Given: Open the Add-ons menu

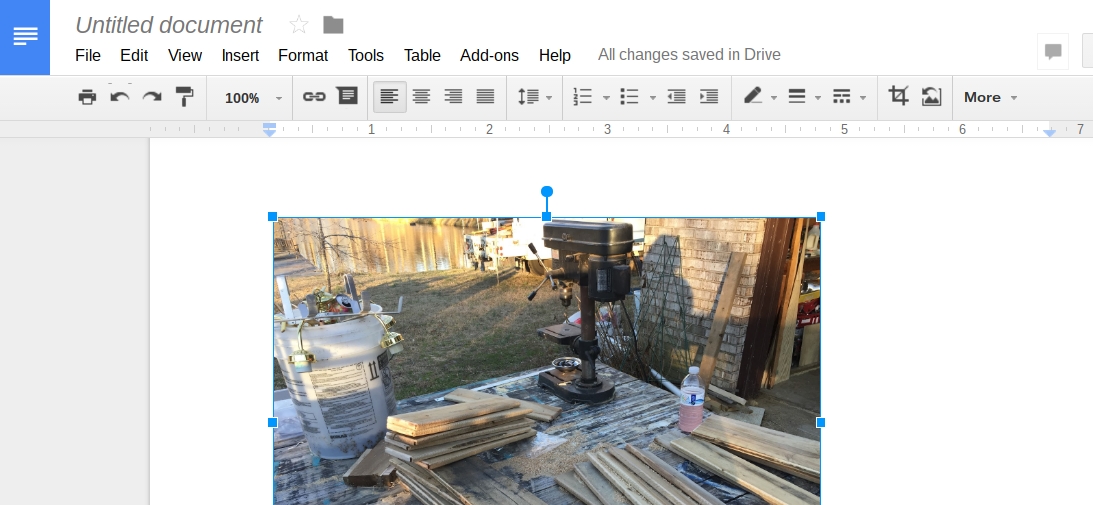Looking at the screenshot, I should coord(489,55).
